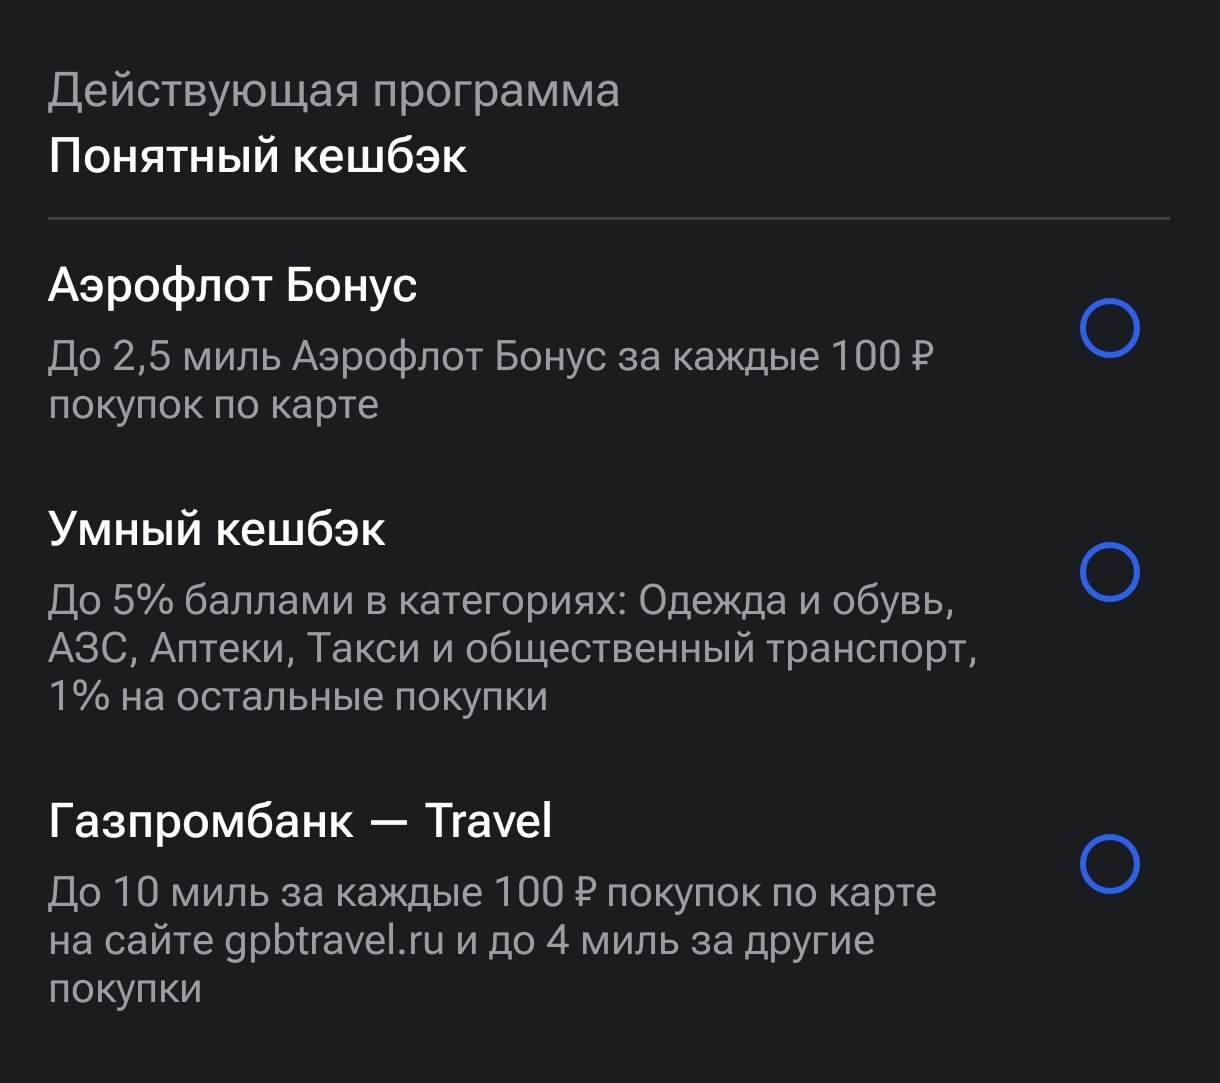Image resolution: width=1220 pixels, height=1083 pixels.
Task: Select the Аэрофлот Бонус radio button
Action: tap(1109, 328)
